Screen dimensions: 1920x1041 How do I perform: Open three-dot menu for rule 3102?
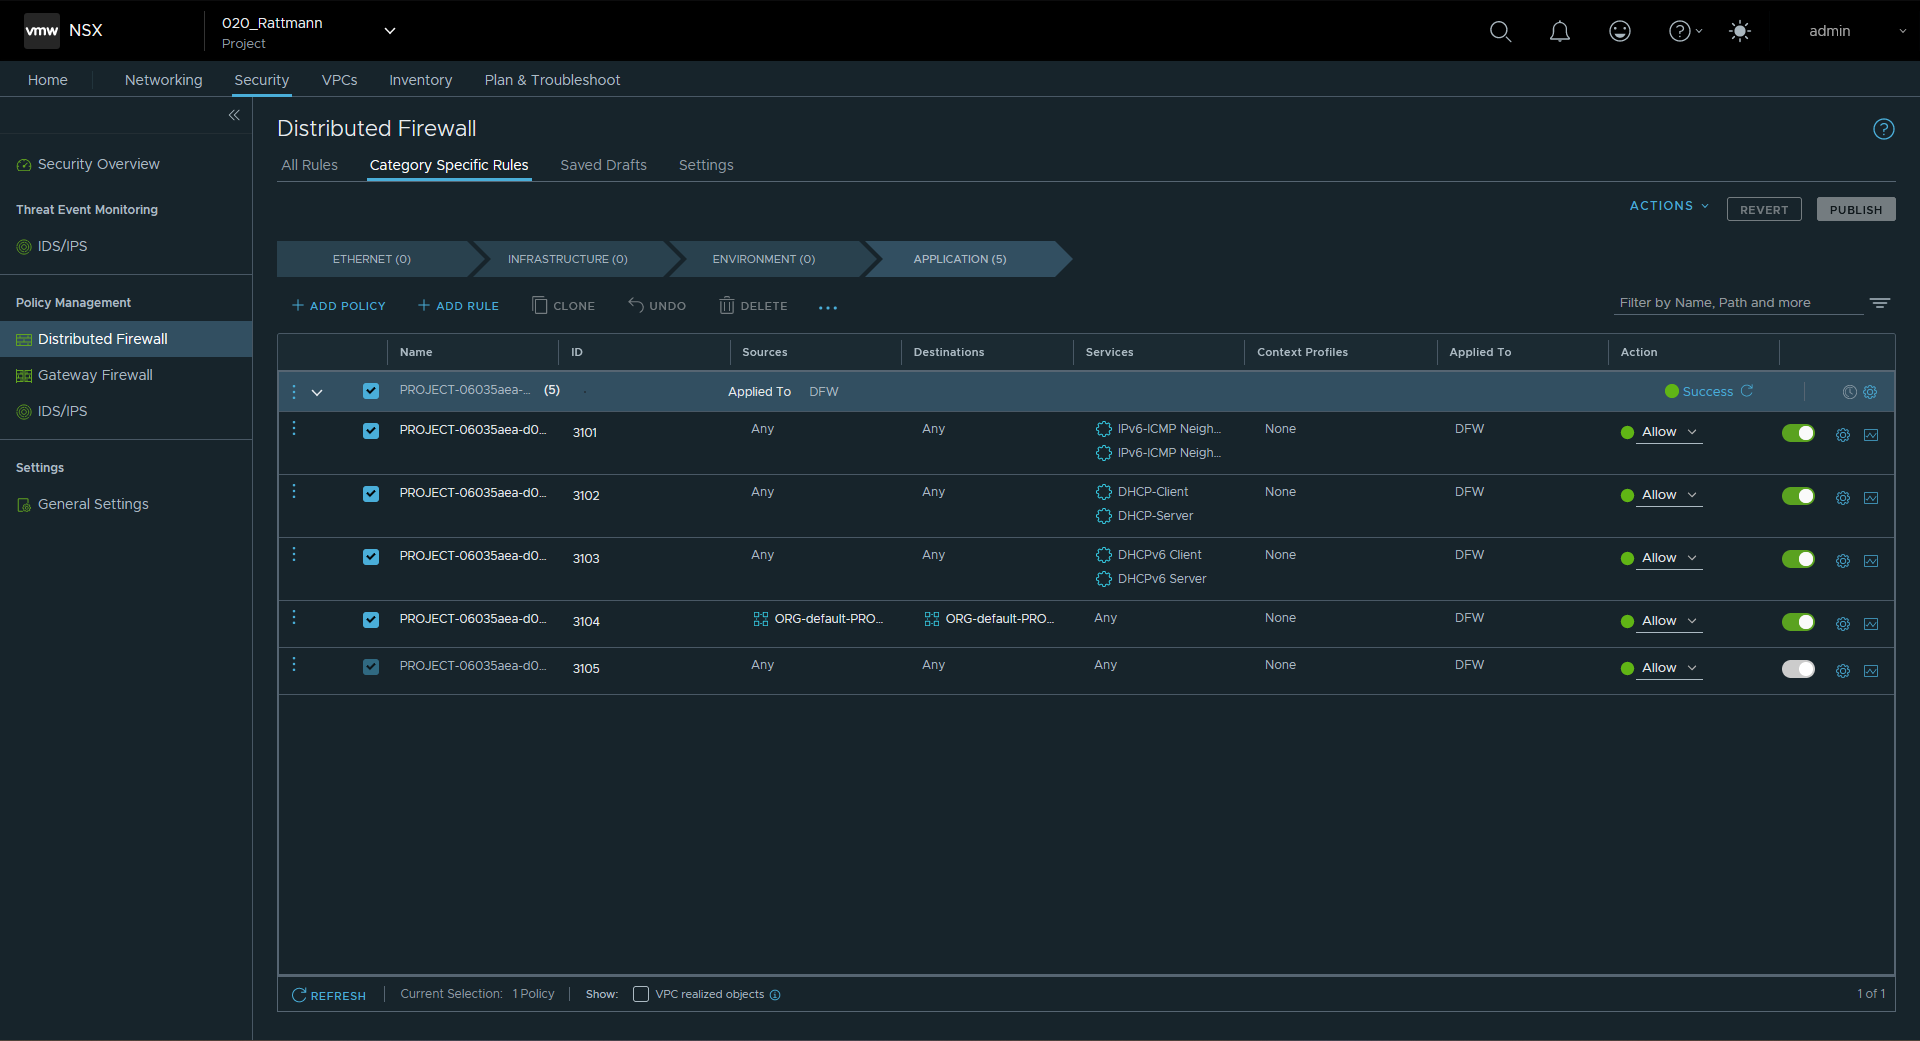pyautogui.click(x=294, y=492)
